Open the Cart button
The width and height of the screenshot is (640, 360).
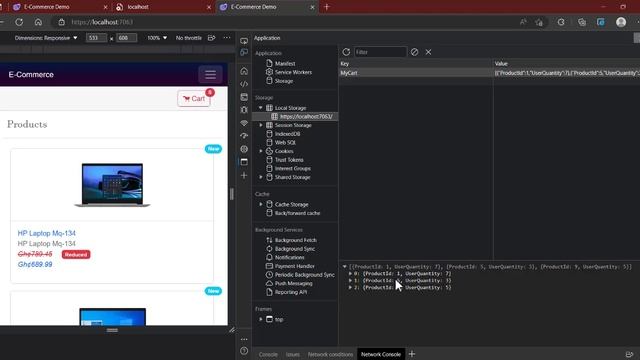(x=194, y=99)
